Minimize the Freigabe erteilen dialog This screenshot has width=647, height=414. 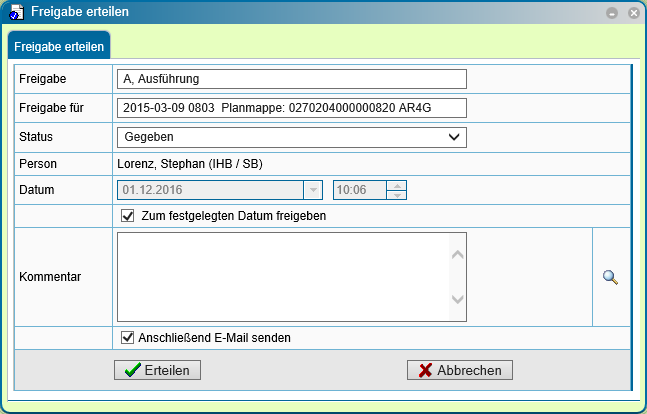[612, 13]
